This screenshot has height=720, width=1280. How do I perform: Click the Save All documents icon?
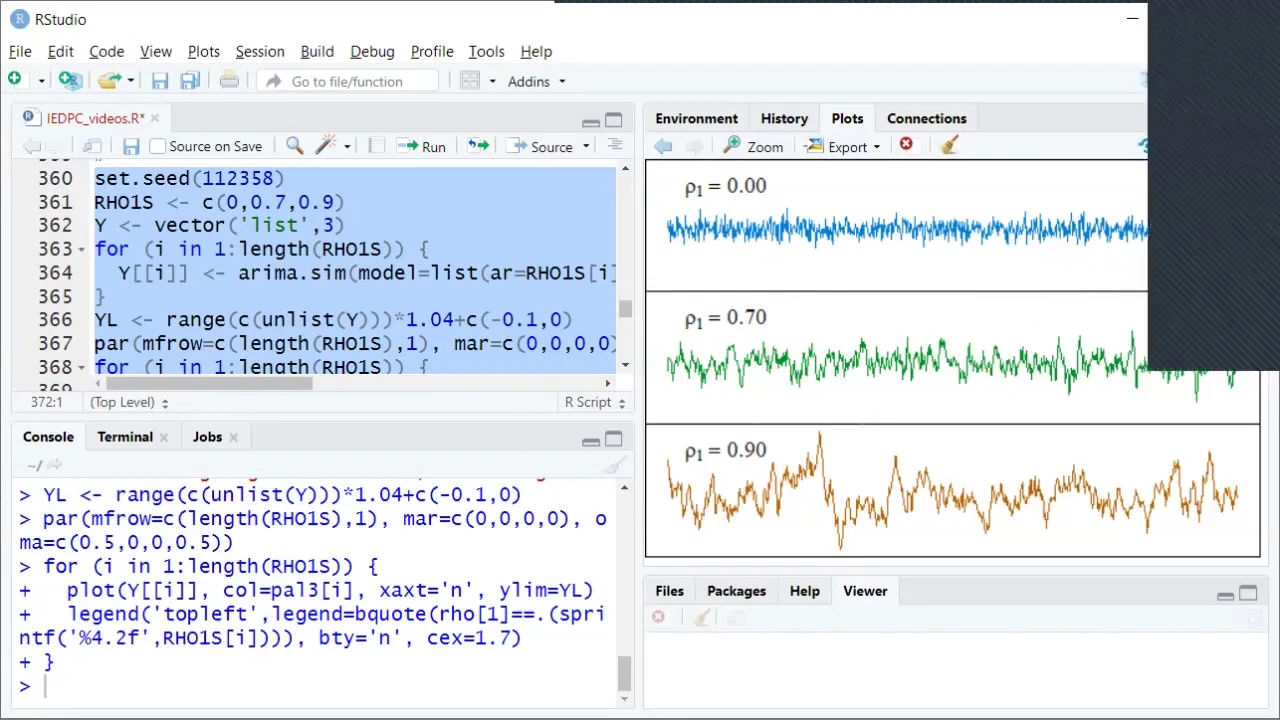[x=188, y=81]
